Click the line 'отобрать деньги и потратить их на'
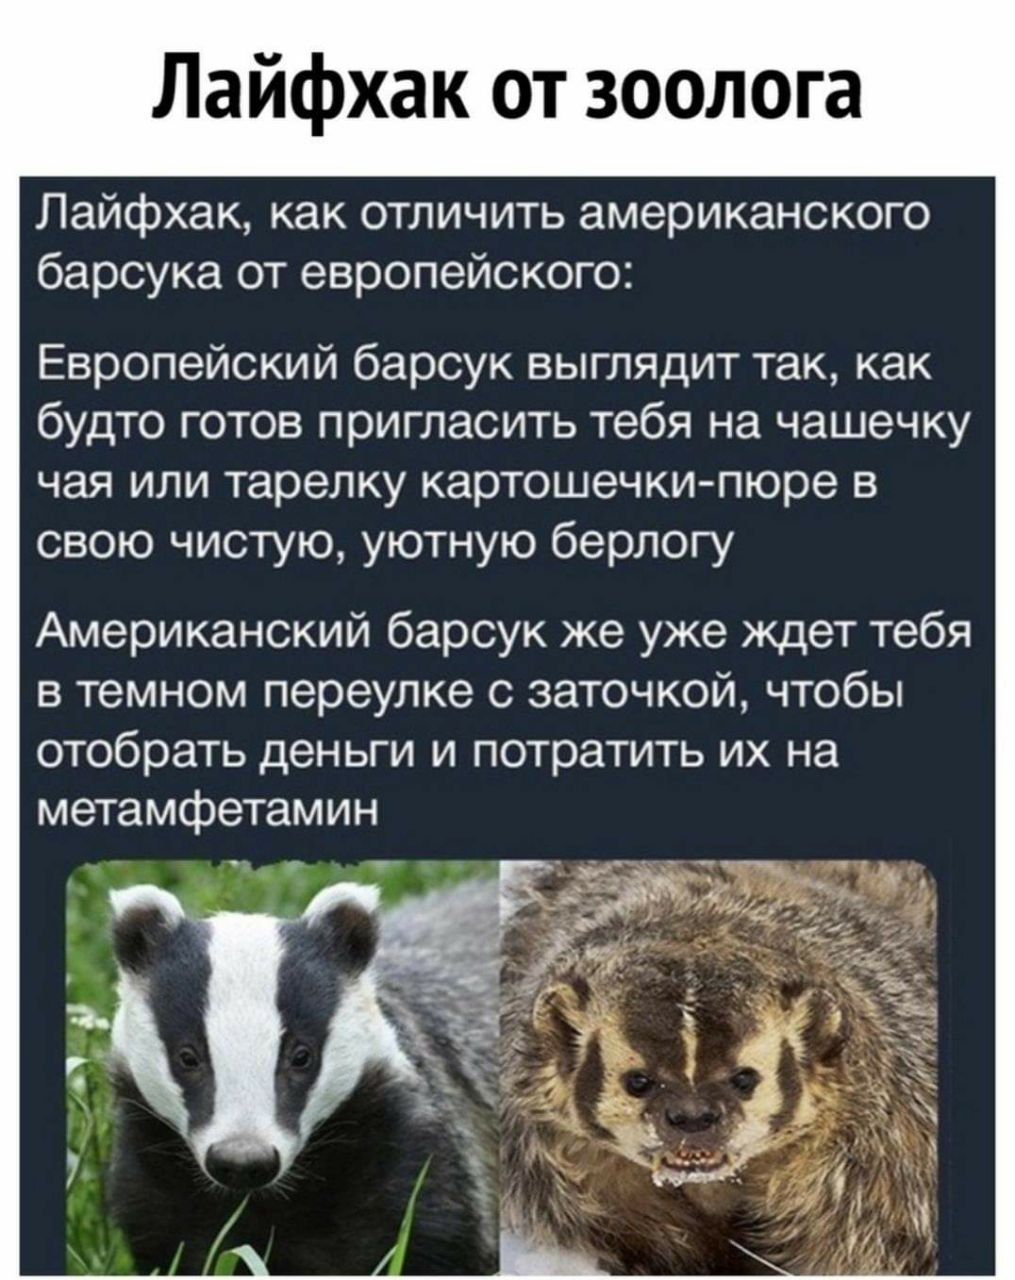1015x1280 pixels. tap(436, 751)
